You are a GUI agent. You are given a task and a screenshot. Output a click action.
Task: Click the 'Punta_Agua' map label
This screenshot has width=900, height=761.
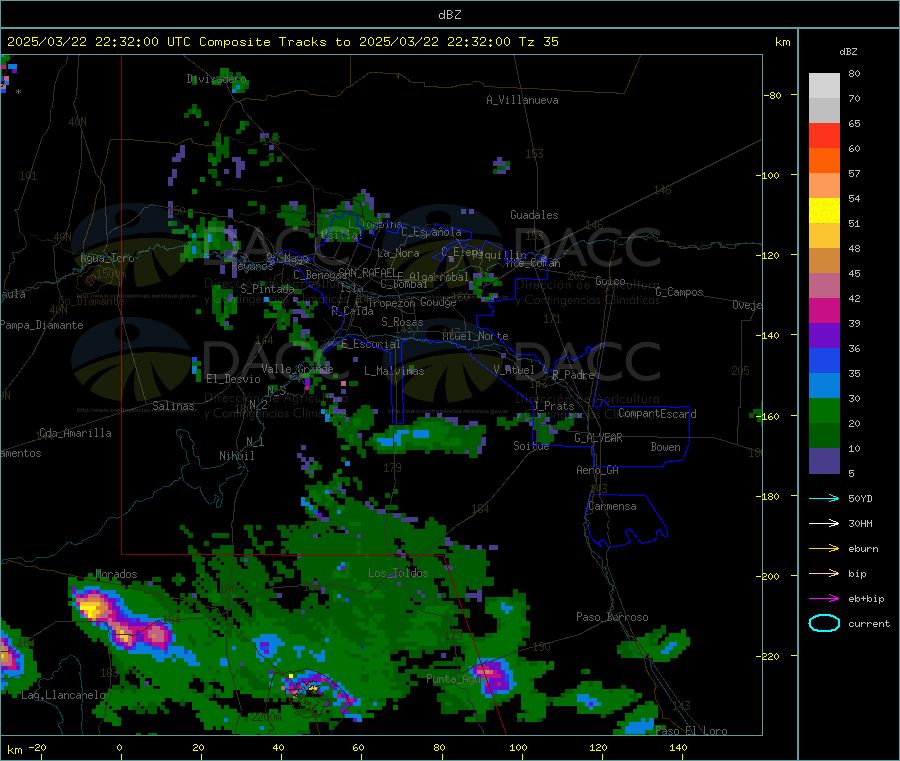(456, 679)
